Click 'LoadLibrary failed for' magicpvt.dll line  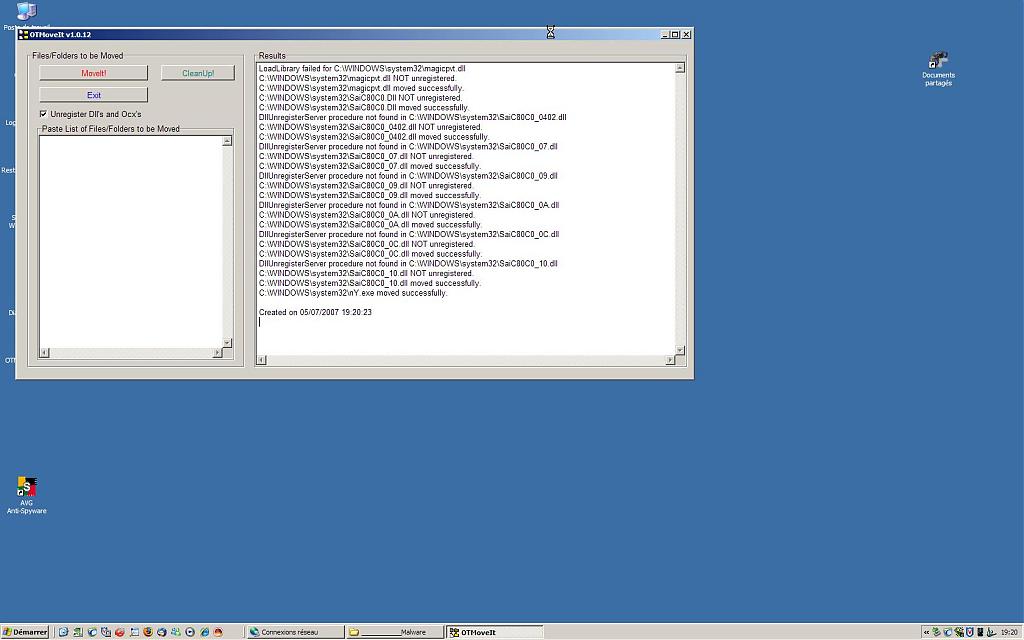click(362, 69)
